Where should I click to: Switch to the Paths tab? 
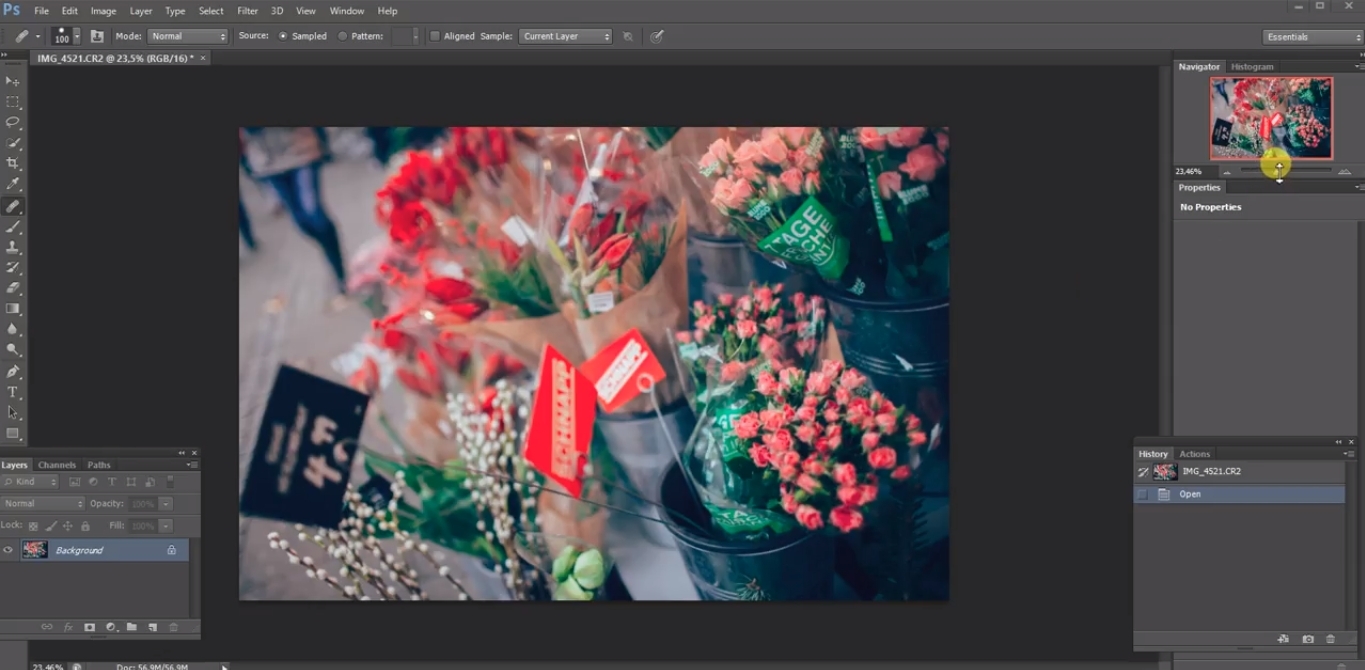[99, 465]
